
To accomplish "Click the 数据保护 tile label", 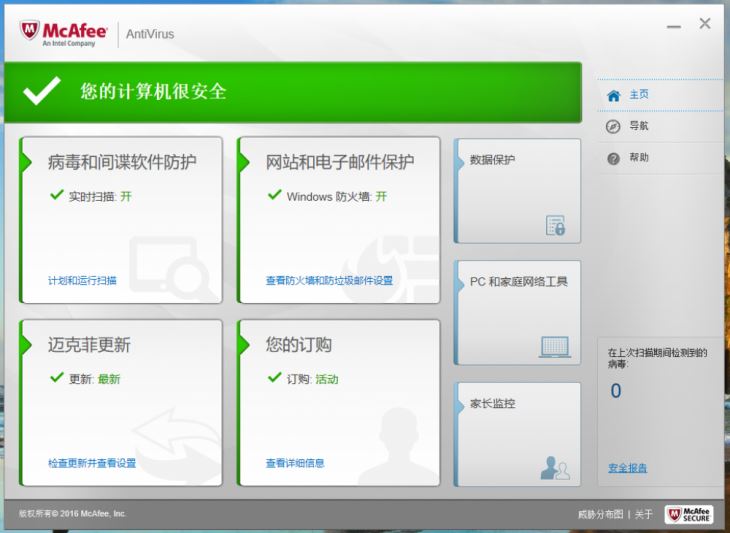I will point(492,160).
